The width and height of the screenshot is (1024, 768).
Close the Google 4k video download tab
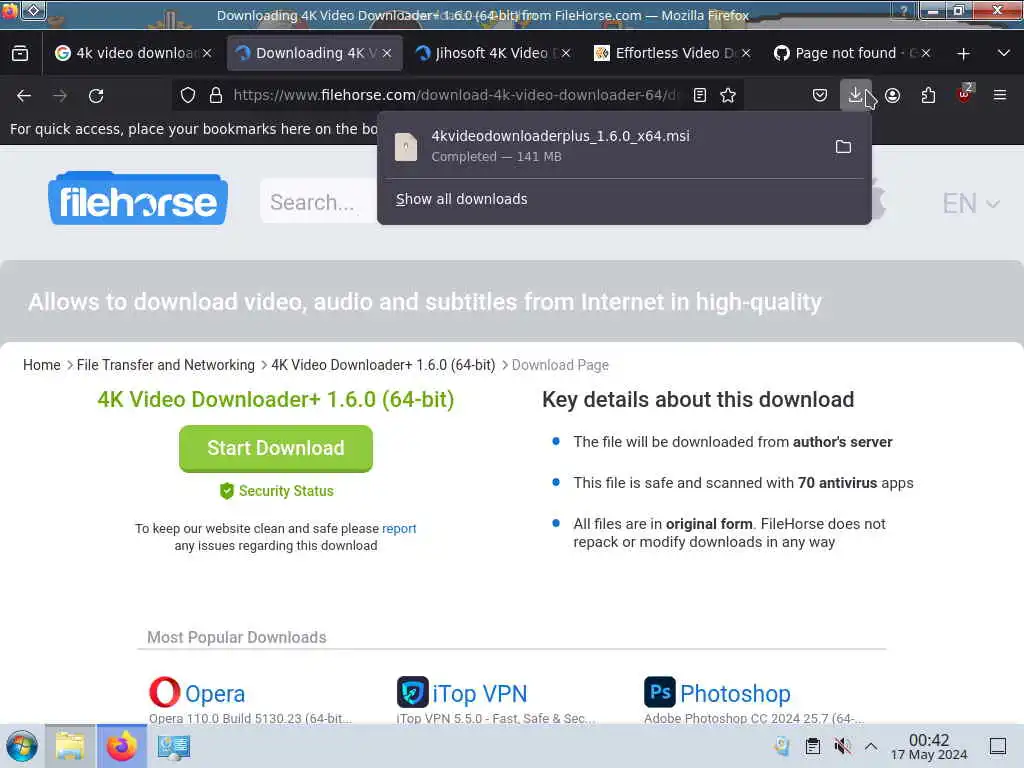tap(207, 53)
